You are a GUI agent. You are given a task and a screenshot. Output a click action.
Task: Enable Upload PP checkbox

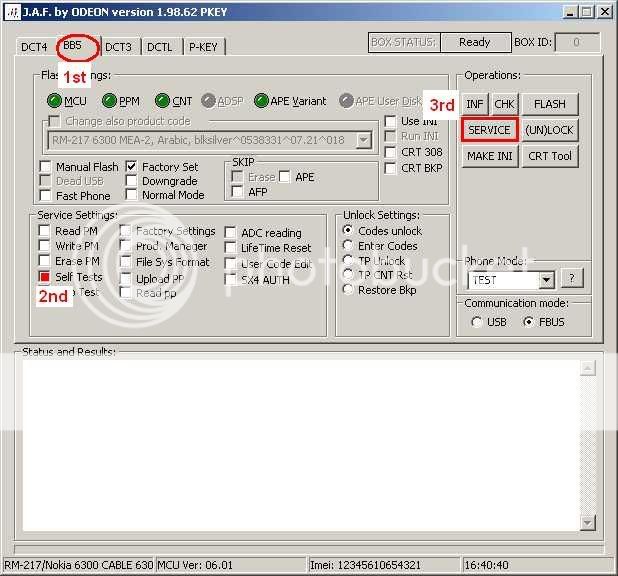click(125, 279)
